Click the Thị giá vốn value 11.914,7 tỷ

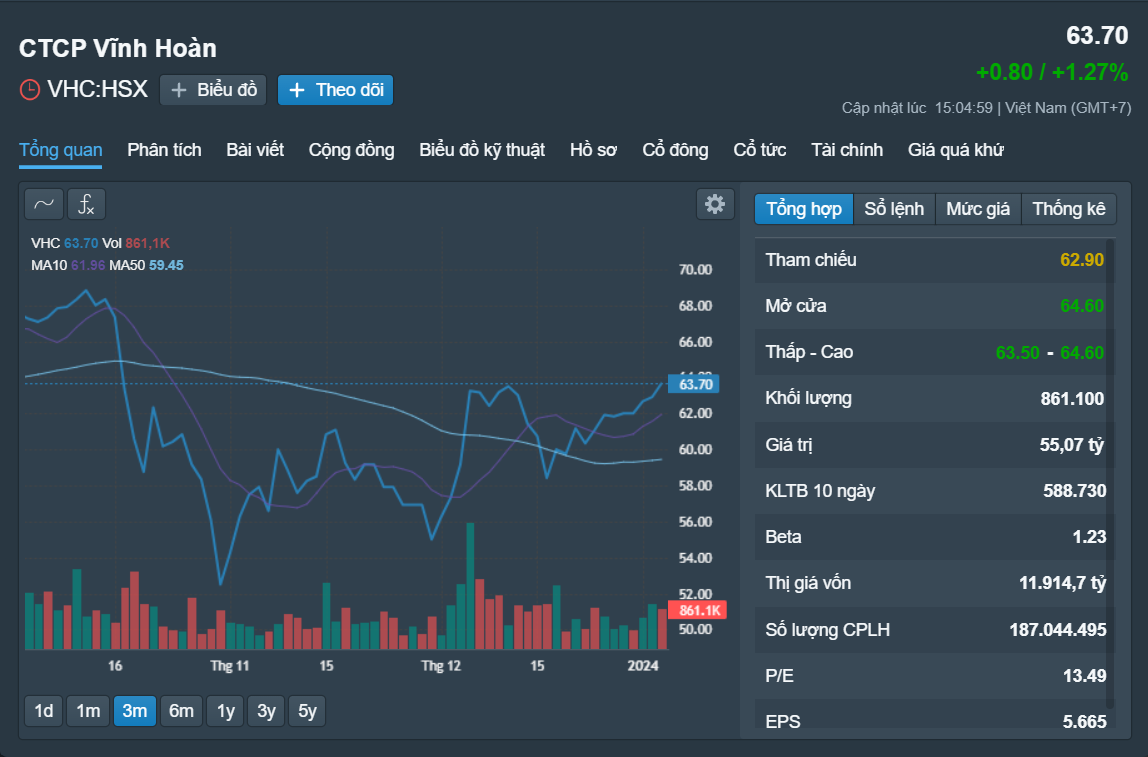click(1062, 583)
